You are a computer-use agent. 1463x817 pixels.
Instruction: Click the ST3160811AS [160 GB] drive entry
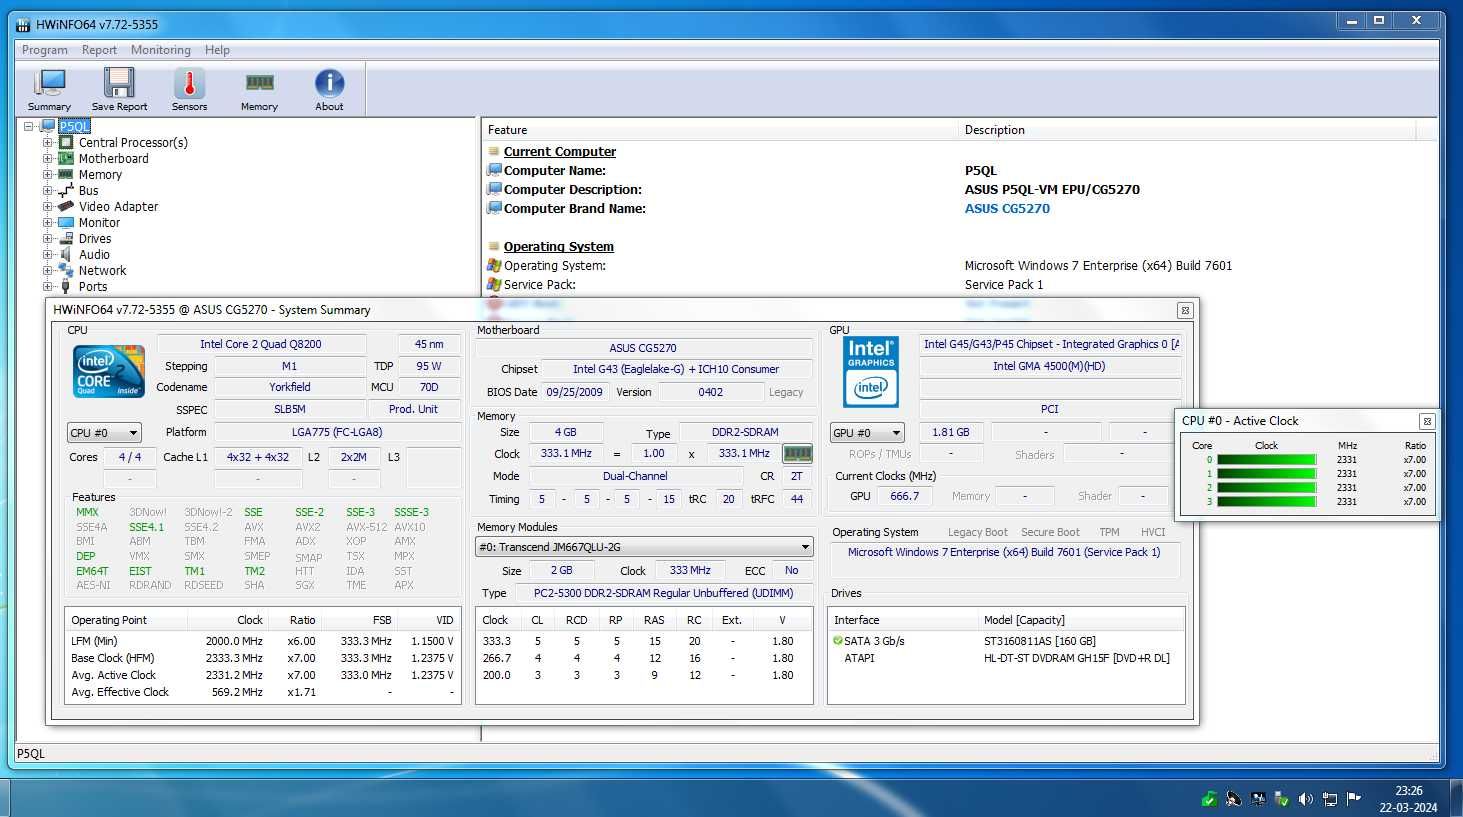[1040, 641]
